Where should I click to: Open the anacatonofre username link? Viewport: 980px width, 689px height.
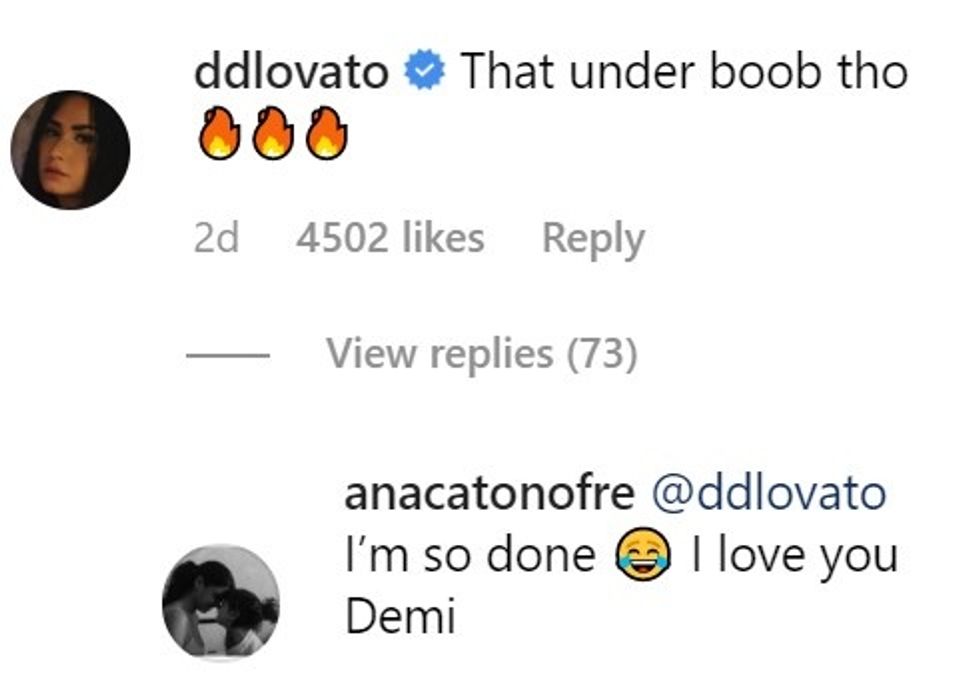click(x=488, y=494)
